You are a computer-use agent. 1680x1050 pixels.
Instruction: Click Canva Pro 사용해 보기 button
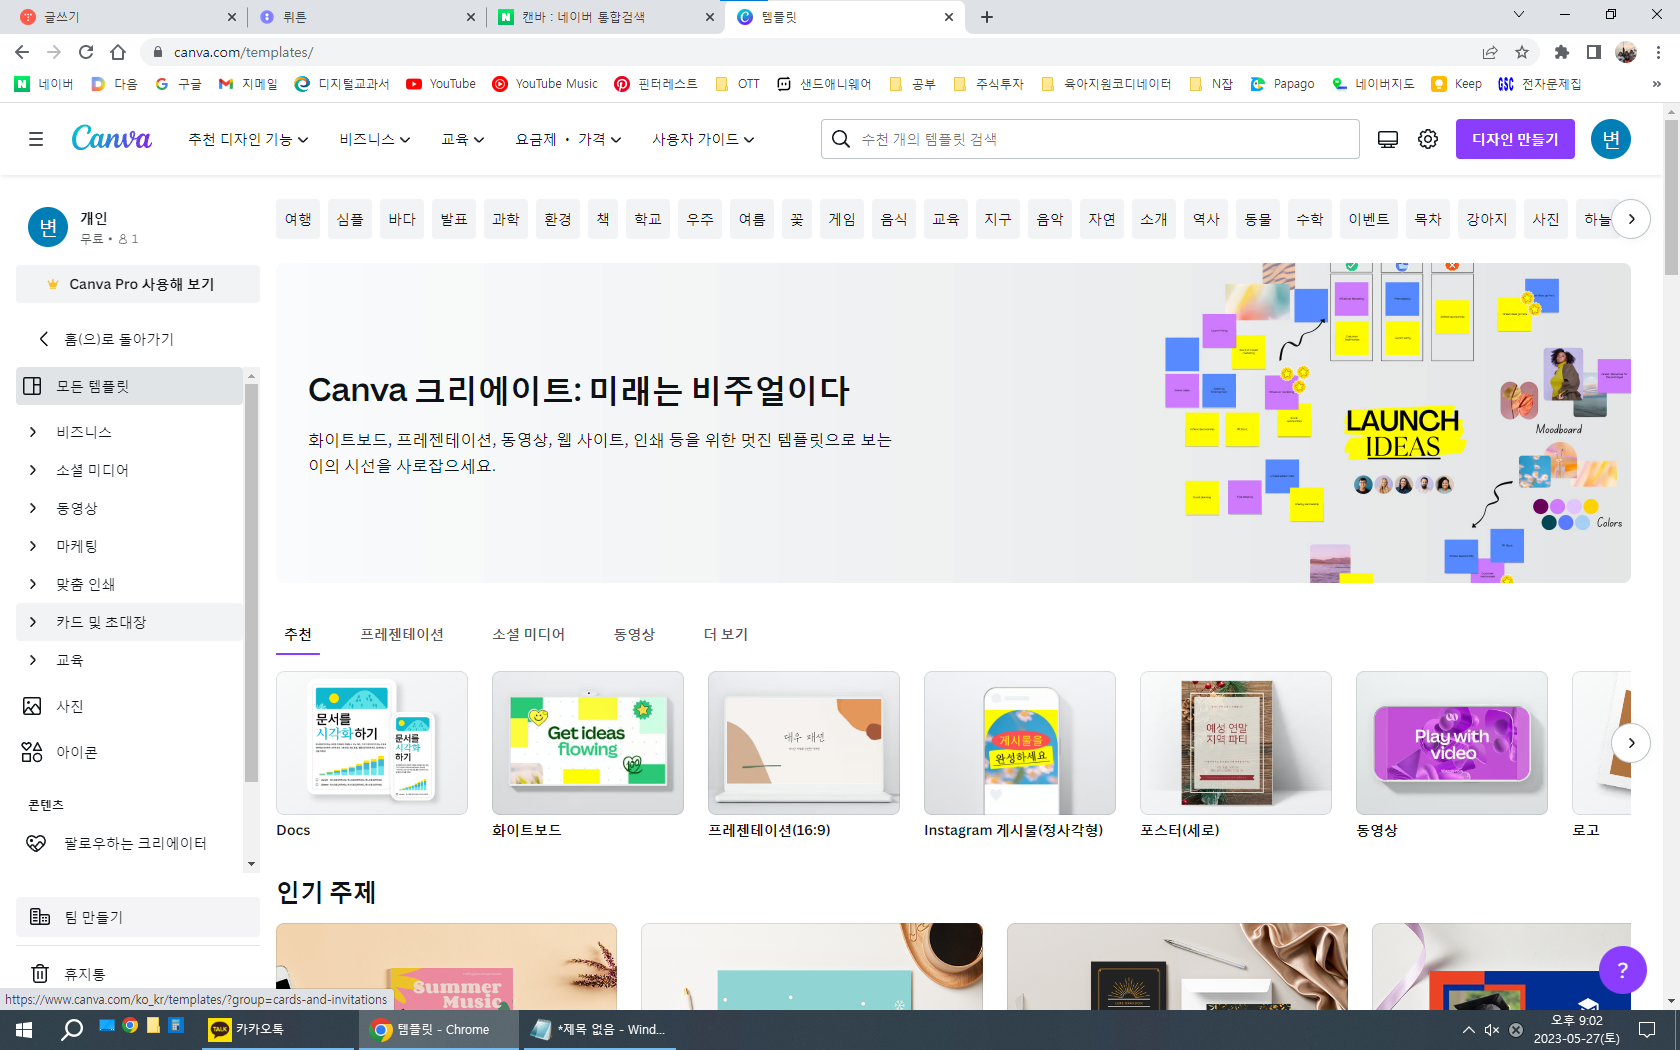point(138,284)
